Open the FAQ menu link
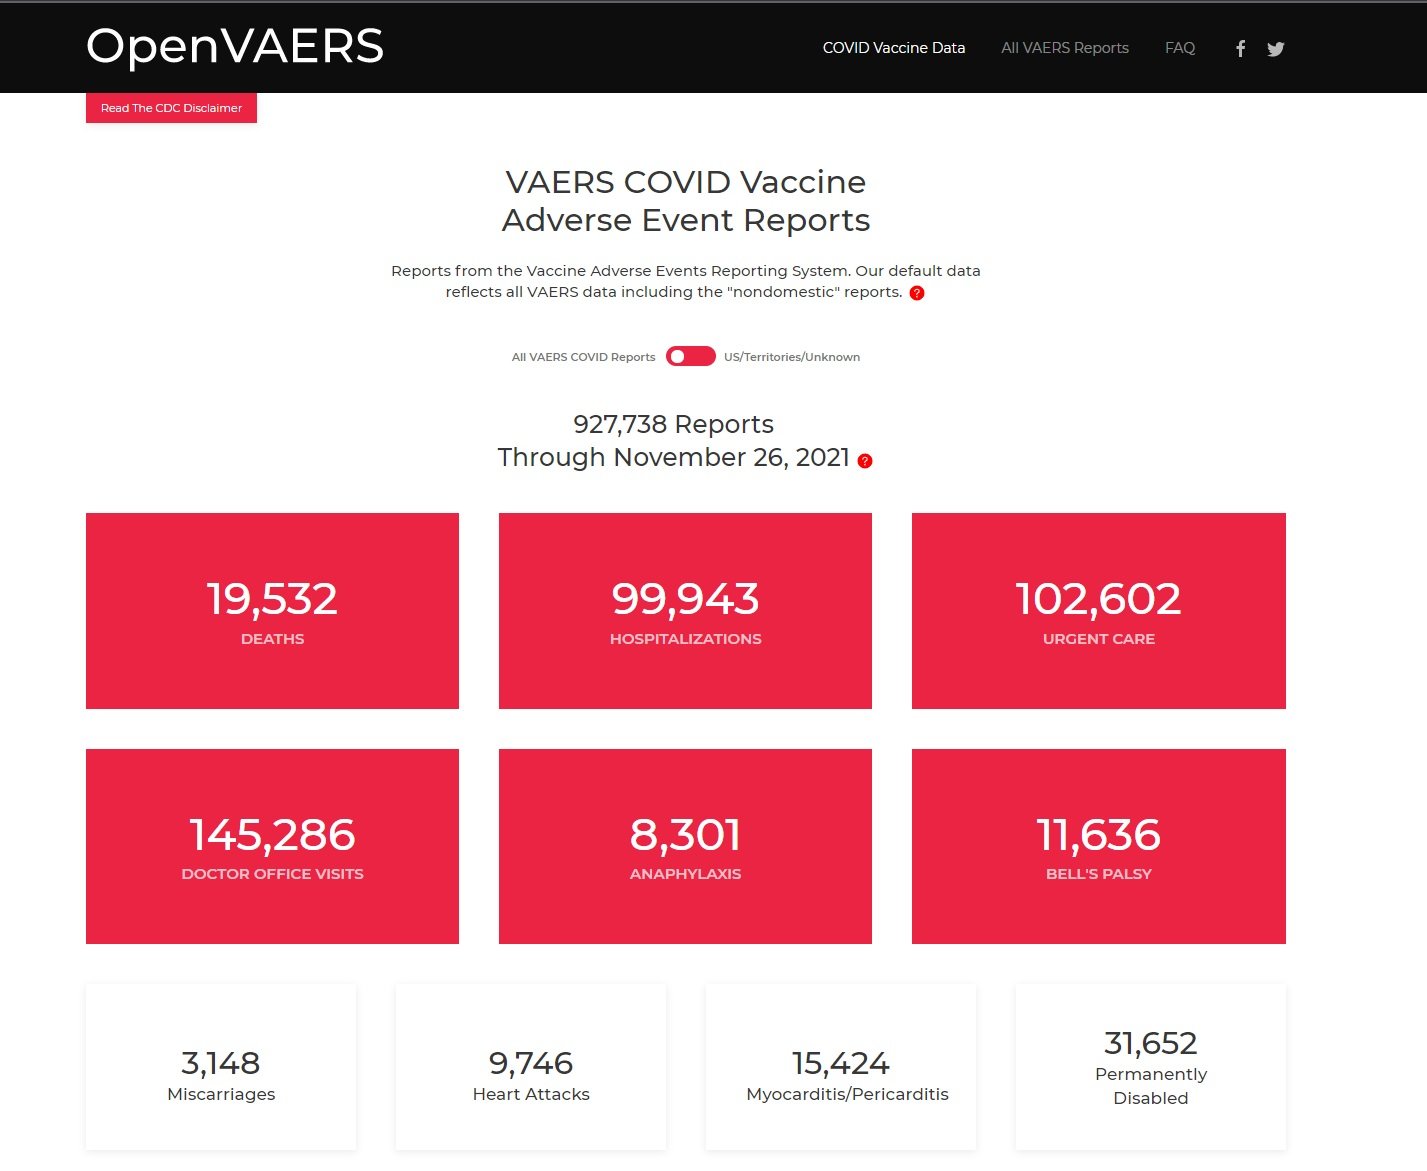 coord(1179,48)
